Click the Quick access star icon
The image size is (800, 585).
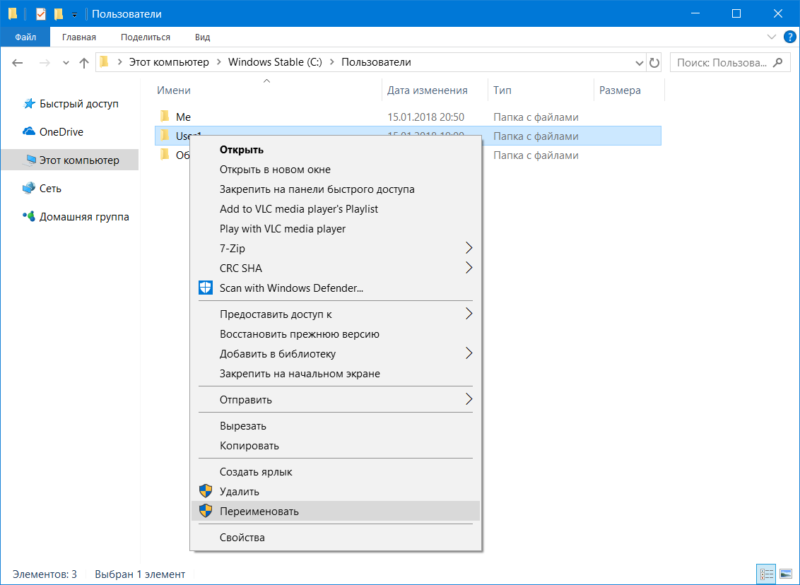pyautogui.click(x=29, y=104)
